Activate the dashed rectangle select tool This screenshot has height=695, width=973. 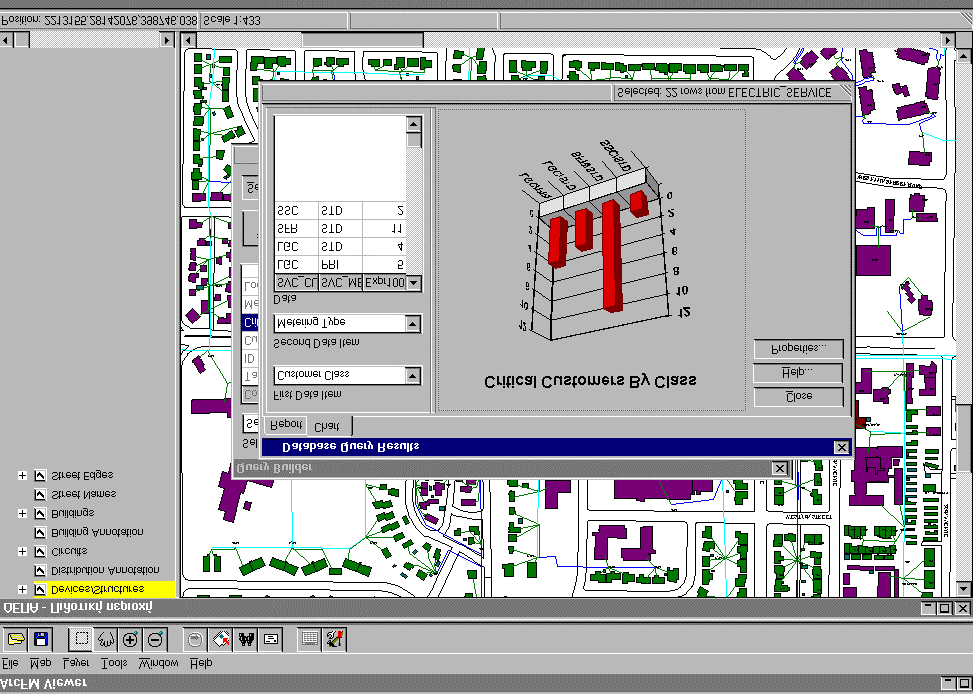click(x=81, y=639)
